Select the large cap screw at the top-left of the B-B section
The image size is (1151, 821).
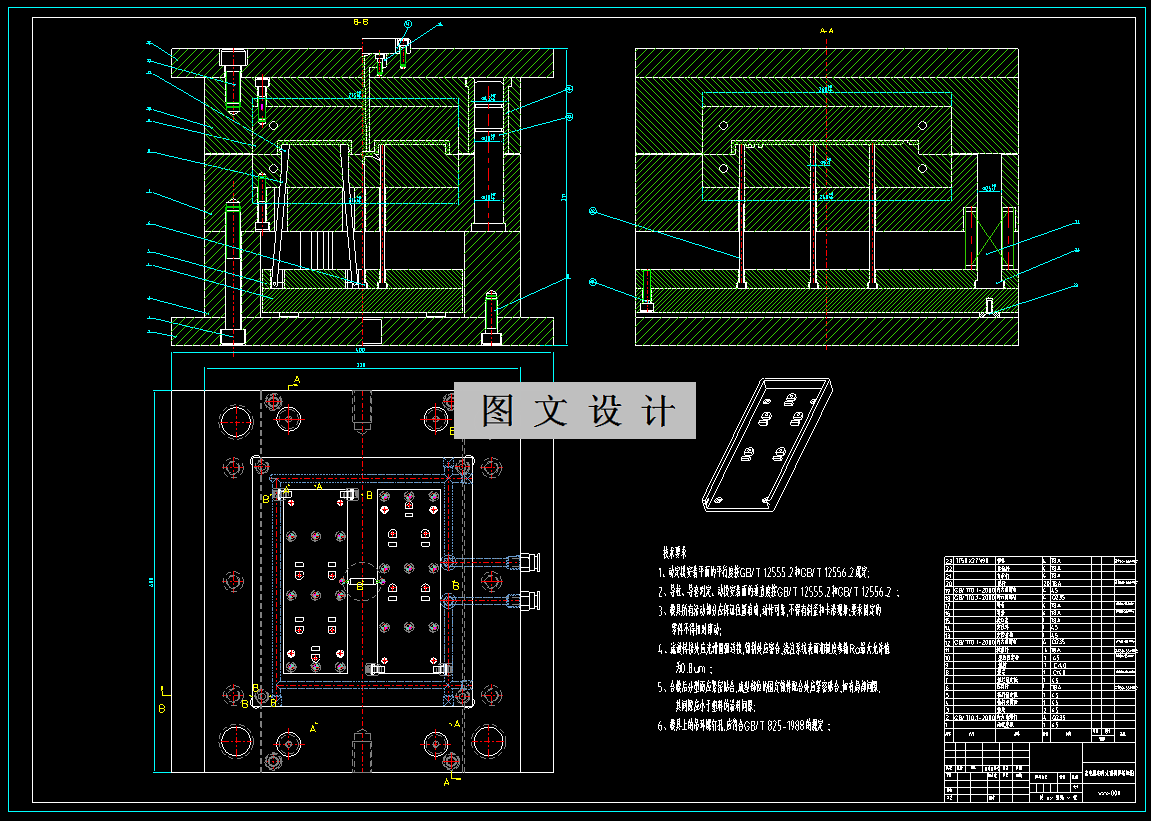pos(233,80)
